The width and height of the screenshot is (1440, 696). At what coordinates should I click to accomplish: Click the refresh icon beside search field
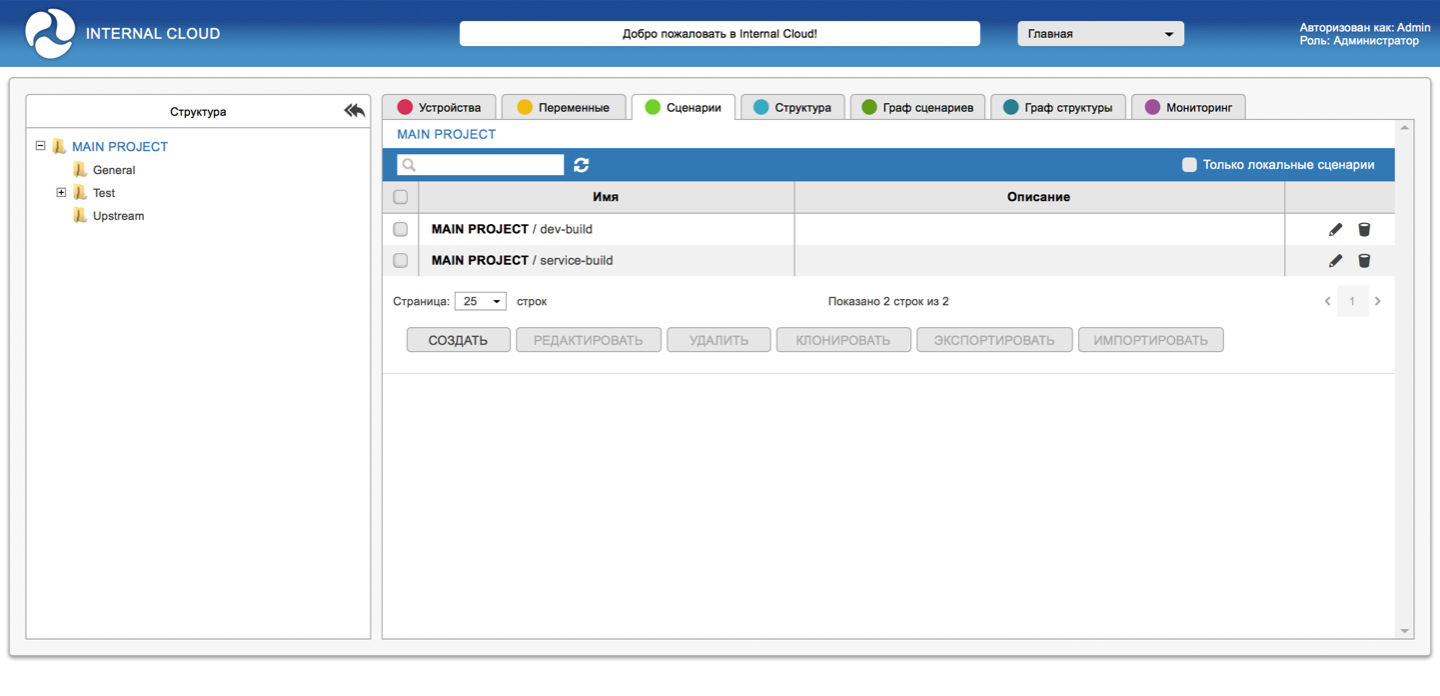point(581,165)
